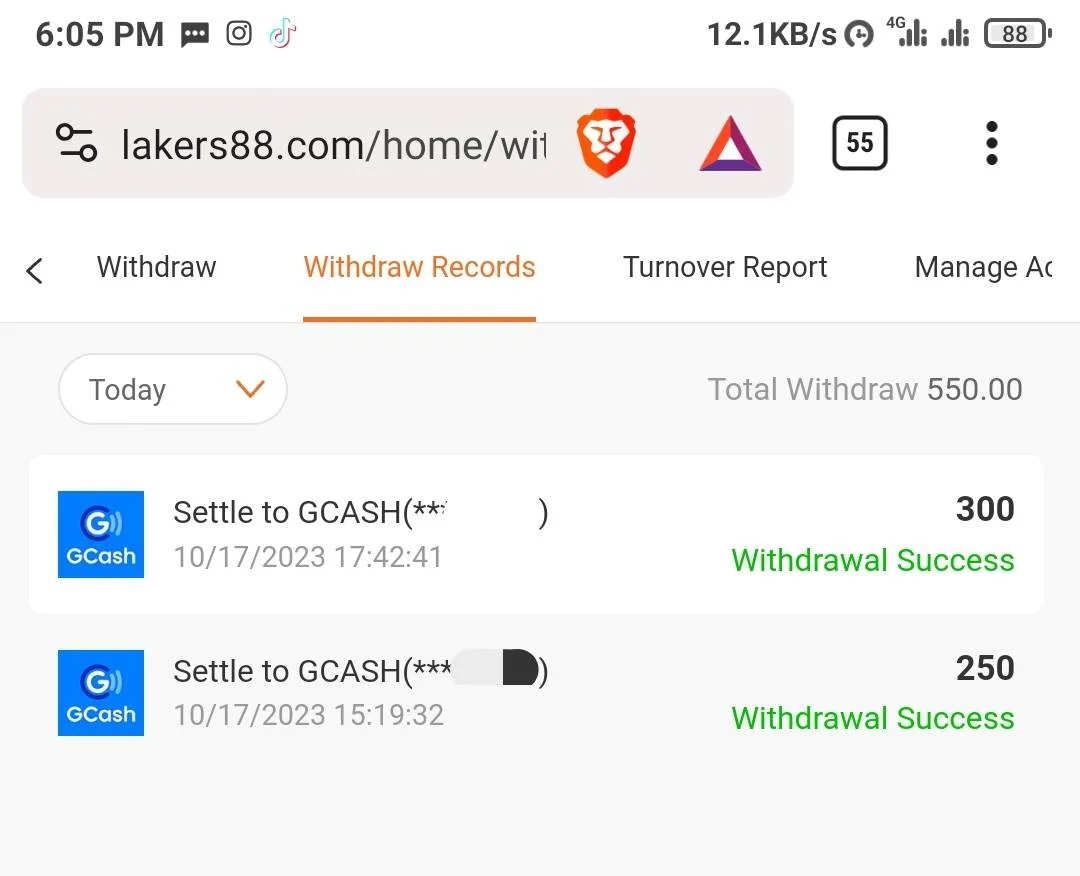The height and width of the screenshot is (876, 1080).
Task: Expand the Today date filter dropdown
Action: pos(173,389)
